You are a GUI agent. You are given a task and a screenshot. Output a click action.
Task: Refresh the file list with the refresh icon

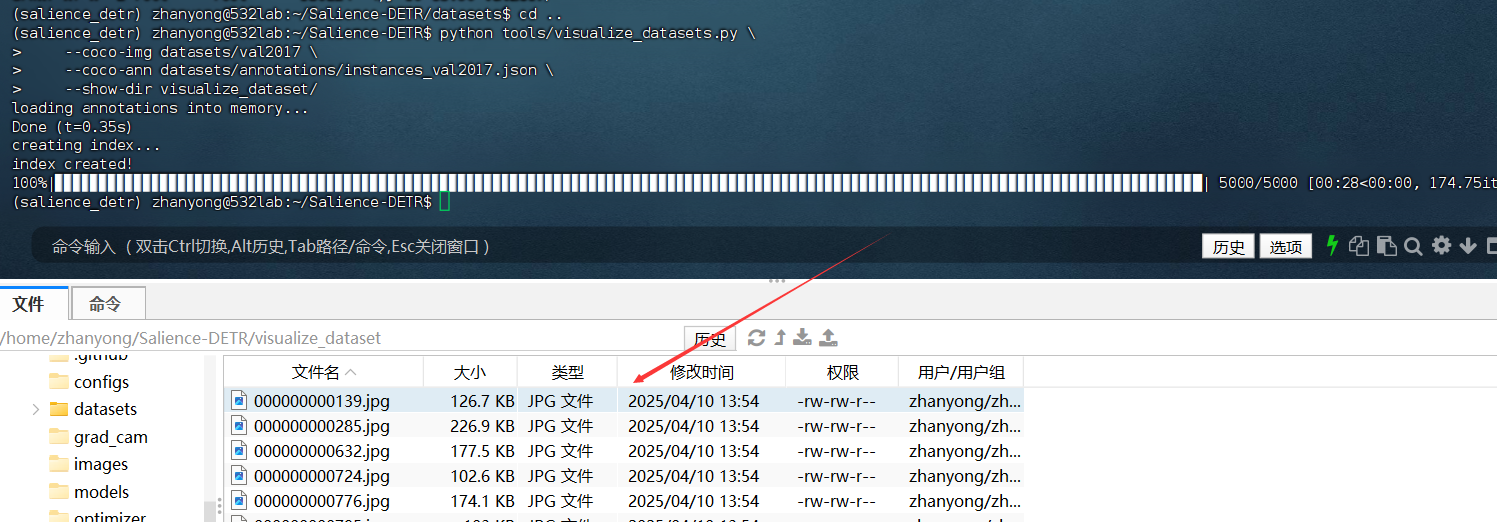tap(757, 338)
